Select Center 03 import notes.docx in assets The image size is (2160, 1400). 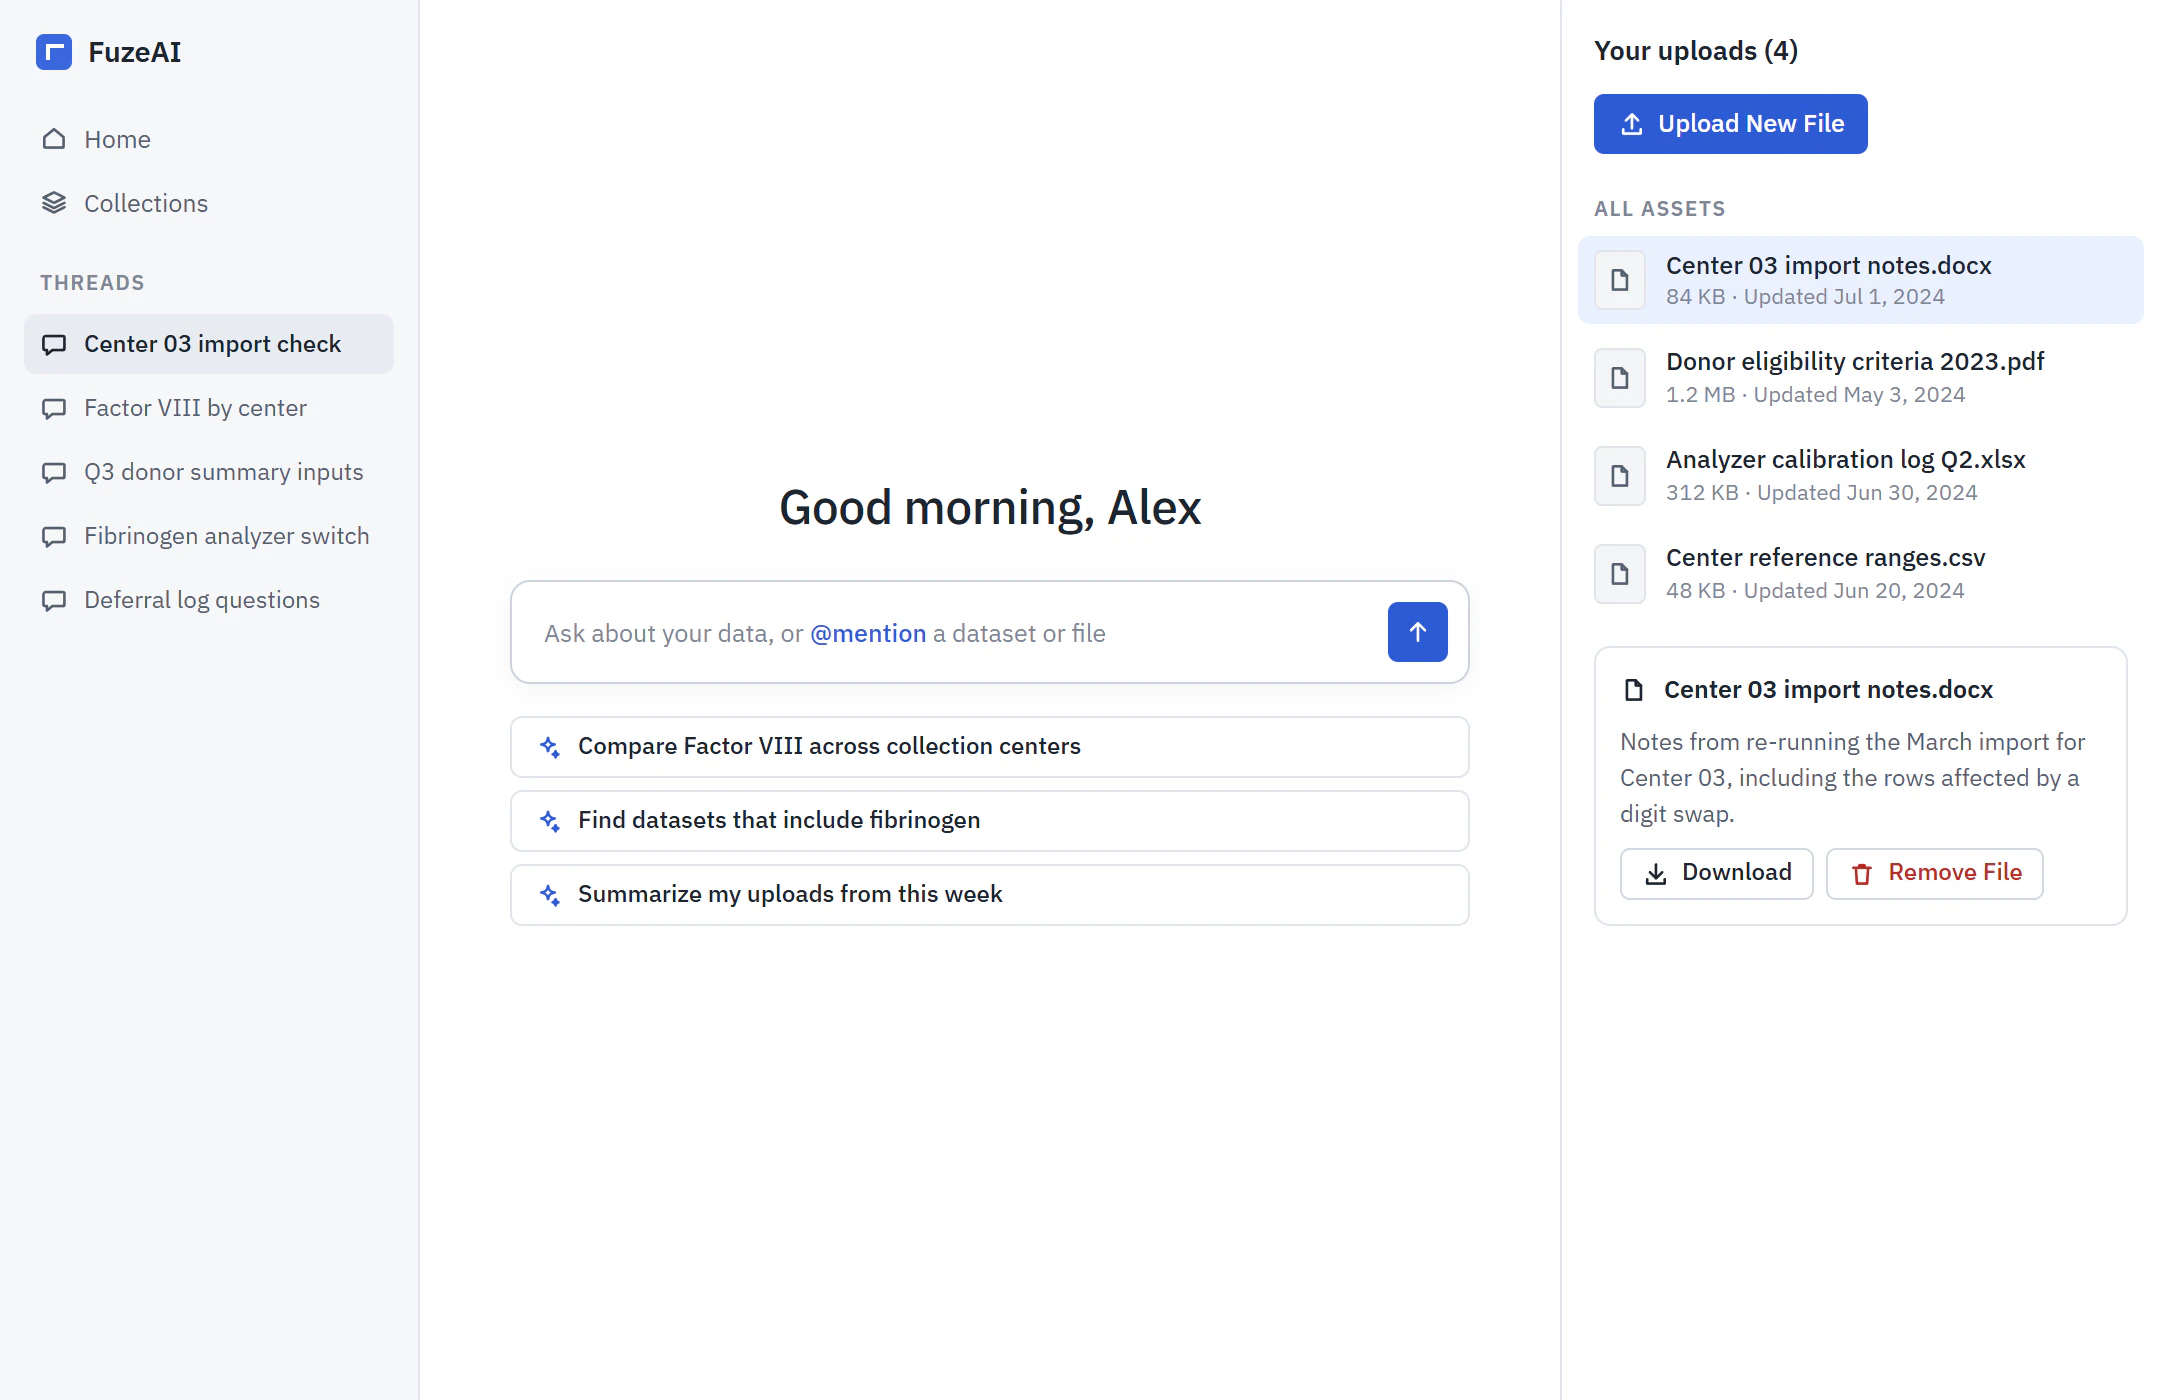(x=1860, y=280)
